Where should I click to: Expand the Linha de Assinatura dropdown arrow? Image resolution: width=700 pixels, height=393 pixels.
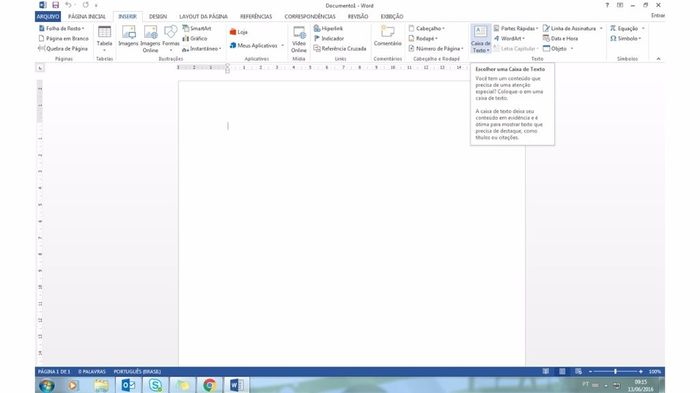(x=601, y=28)
